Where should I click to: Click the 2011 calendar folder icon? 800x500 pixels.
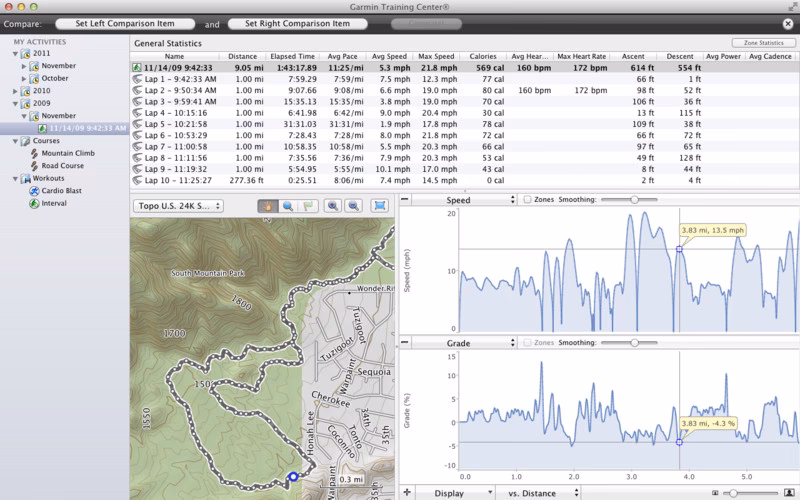[x=26, y=53]
